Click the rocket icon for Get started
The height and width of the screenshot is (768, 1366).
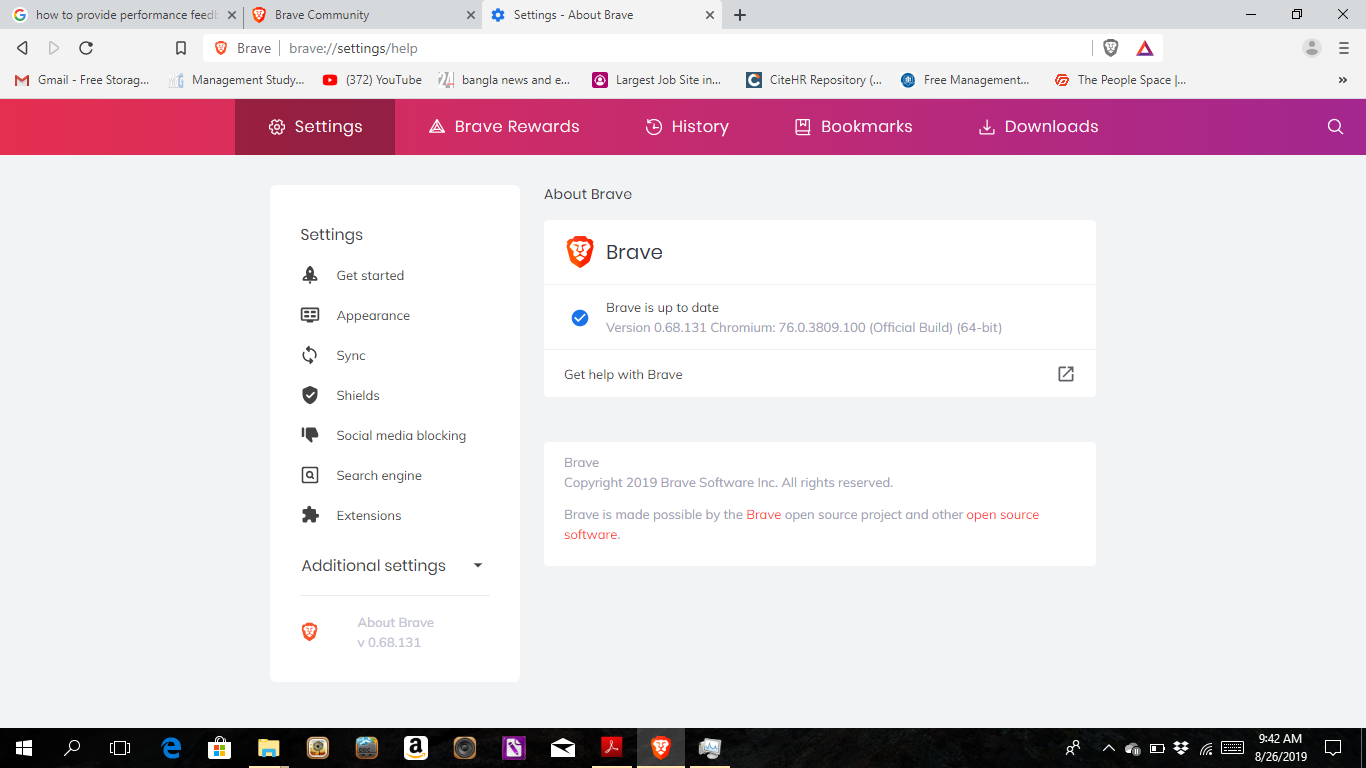pos(310,275)
